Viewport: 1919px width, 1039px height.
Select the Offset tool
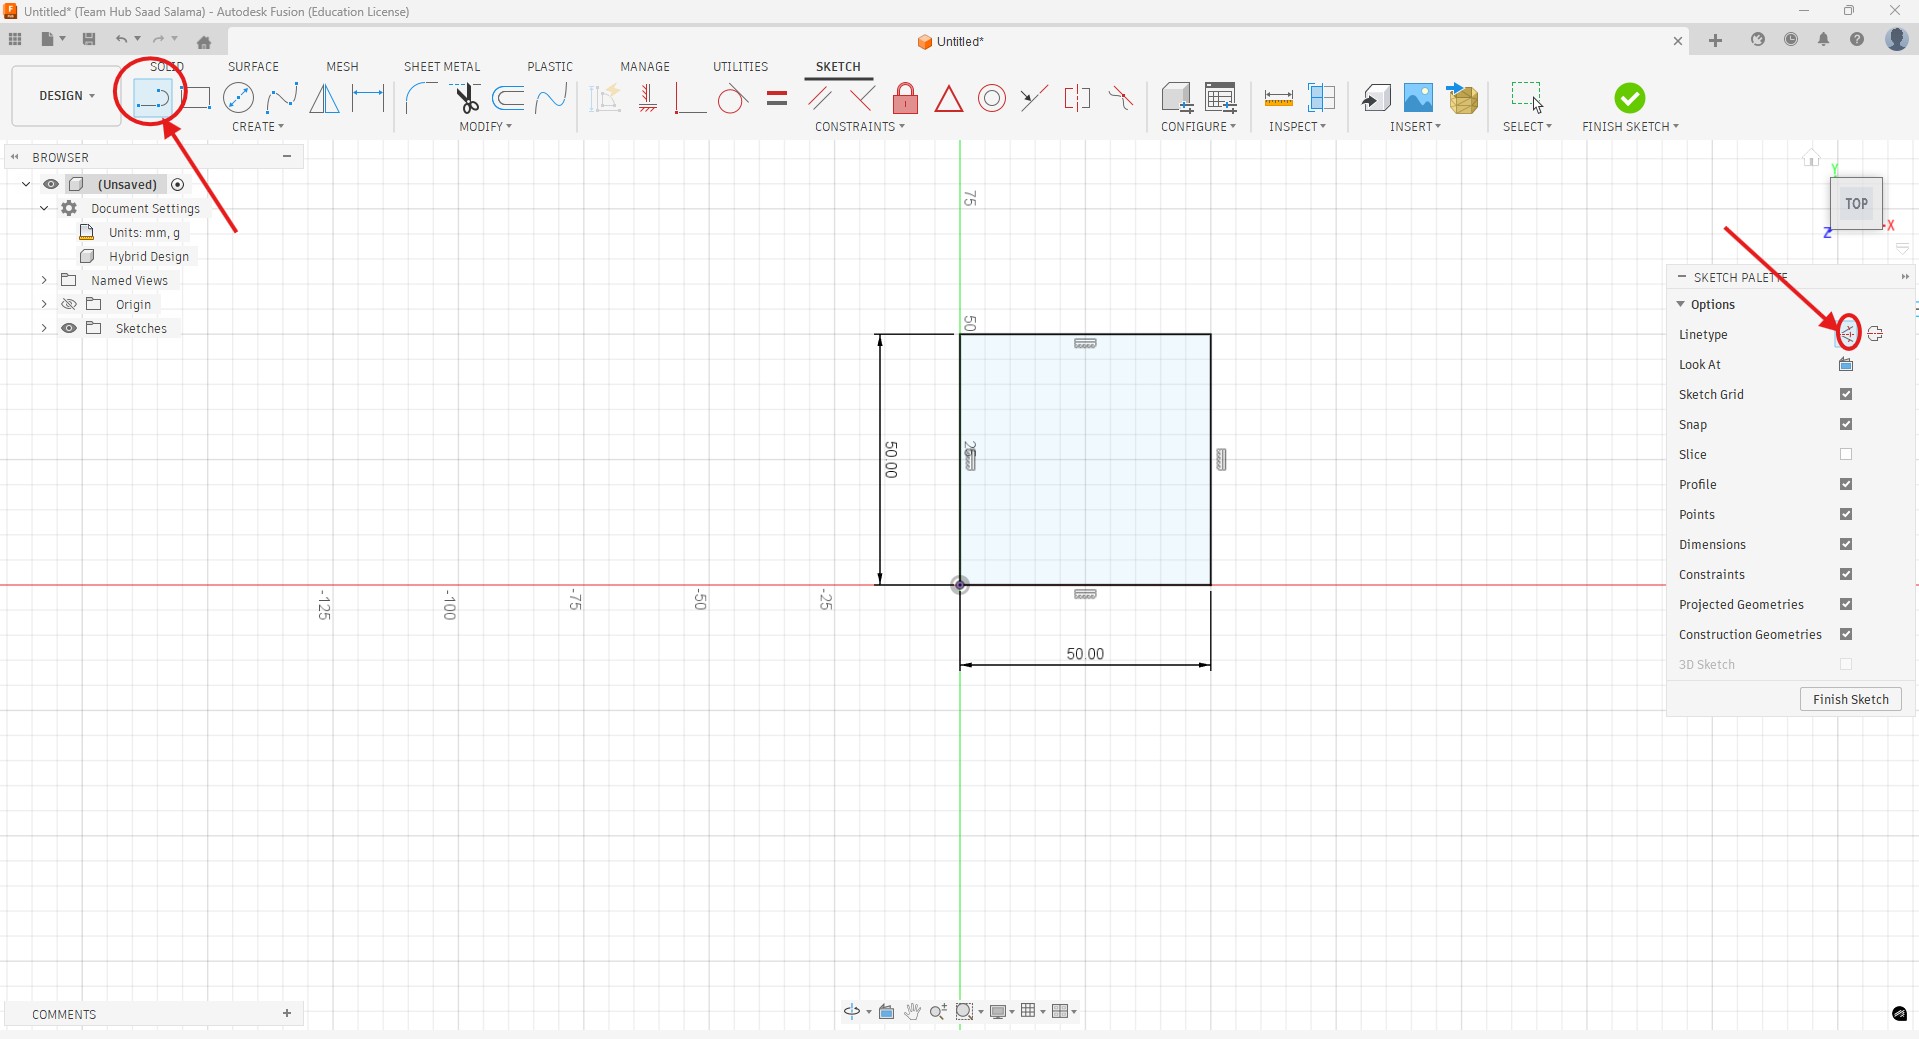(x=509, y=97)
